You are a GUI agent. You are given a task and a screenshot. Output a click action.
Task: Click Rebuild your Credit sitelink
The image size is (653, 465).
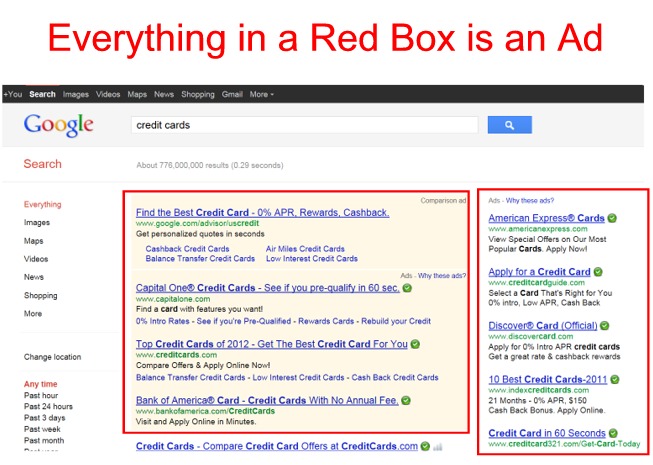[396, 321]
